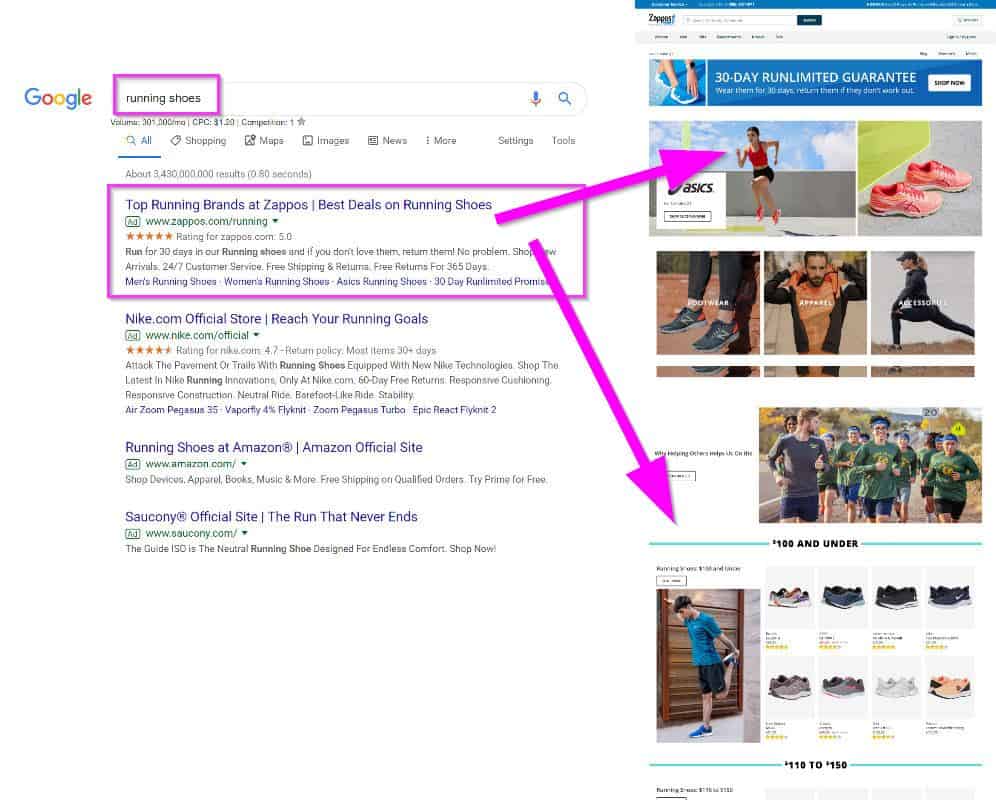This screenshot has width=996, height=800.
Task: Open the More search options menu
Action: tap(441, 140)
